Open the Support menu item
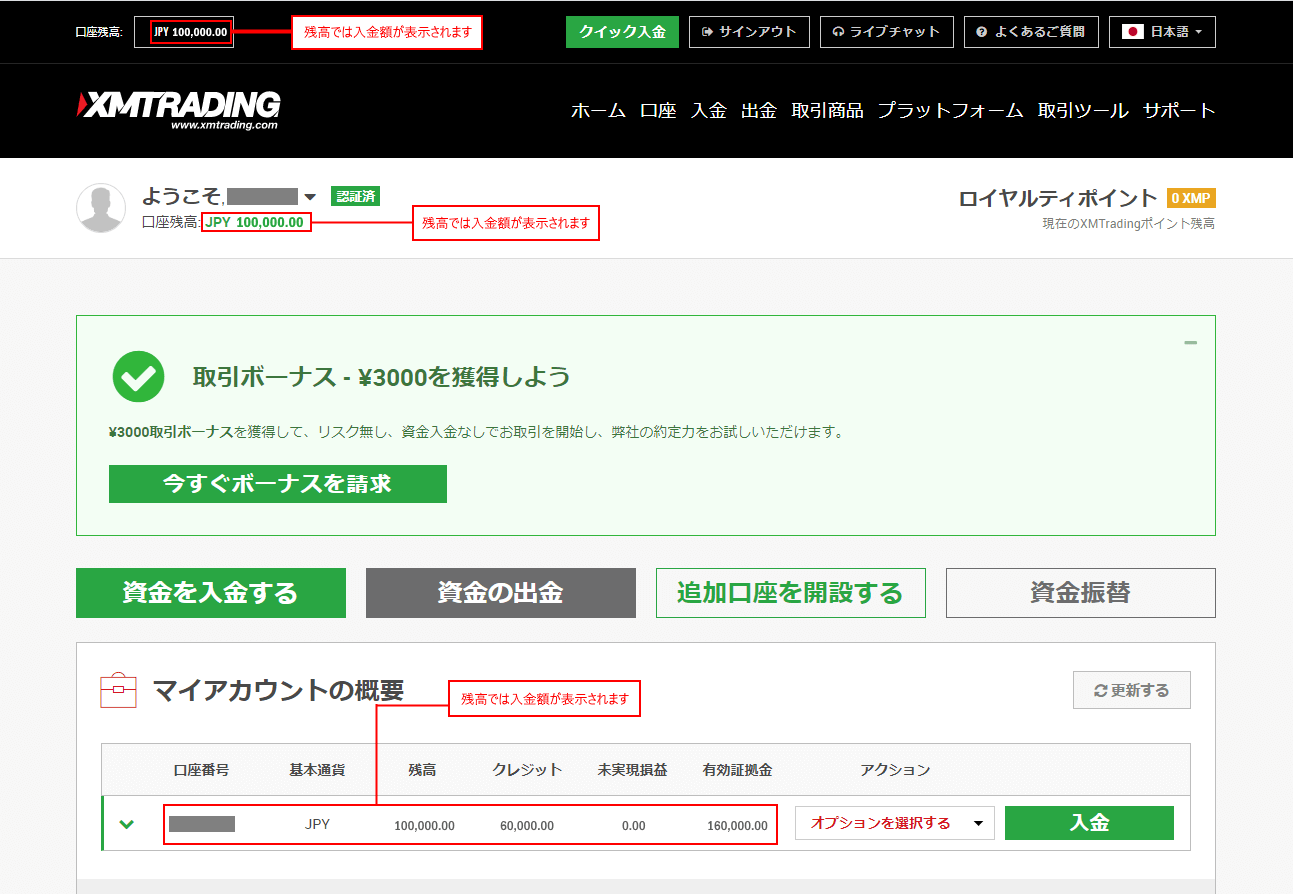Screen dimensions: 1293x894 click(1179, 111)
